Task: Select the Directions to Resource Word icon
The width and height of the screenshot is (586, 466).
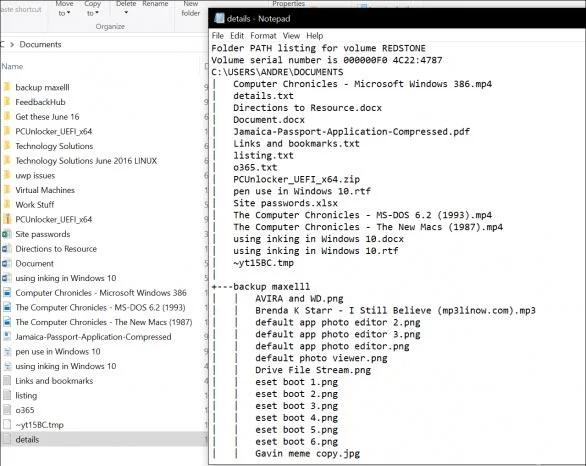Action: (x=7, y=249)
